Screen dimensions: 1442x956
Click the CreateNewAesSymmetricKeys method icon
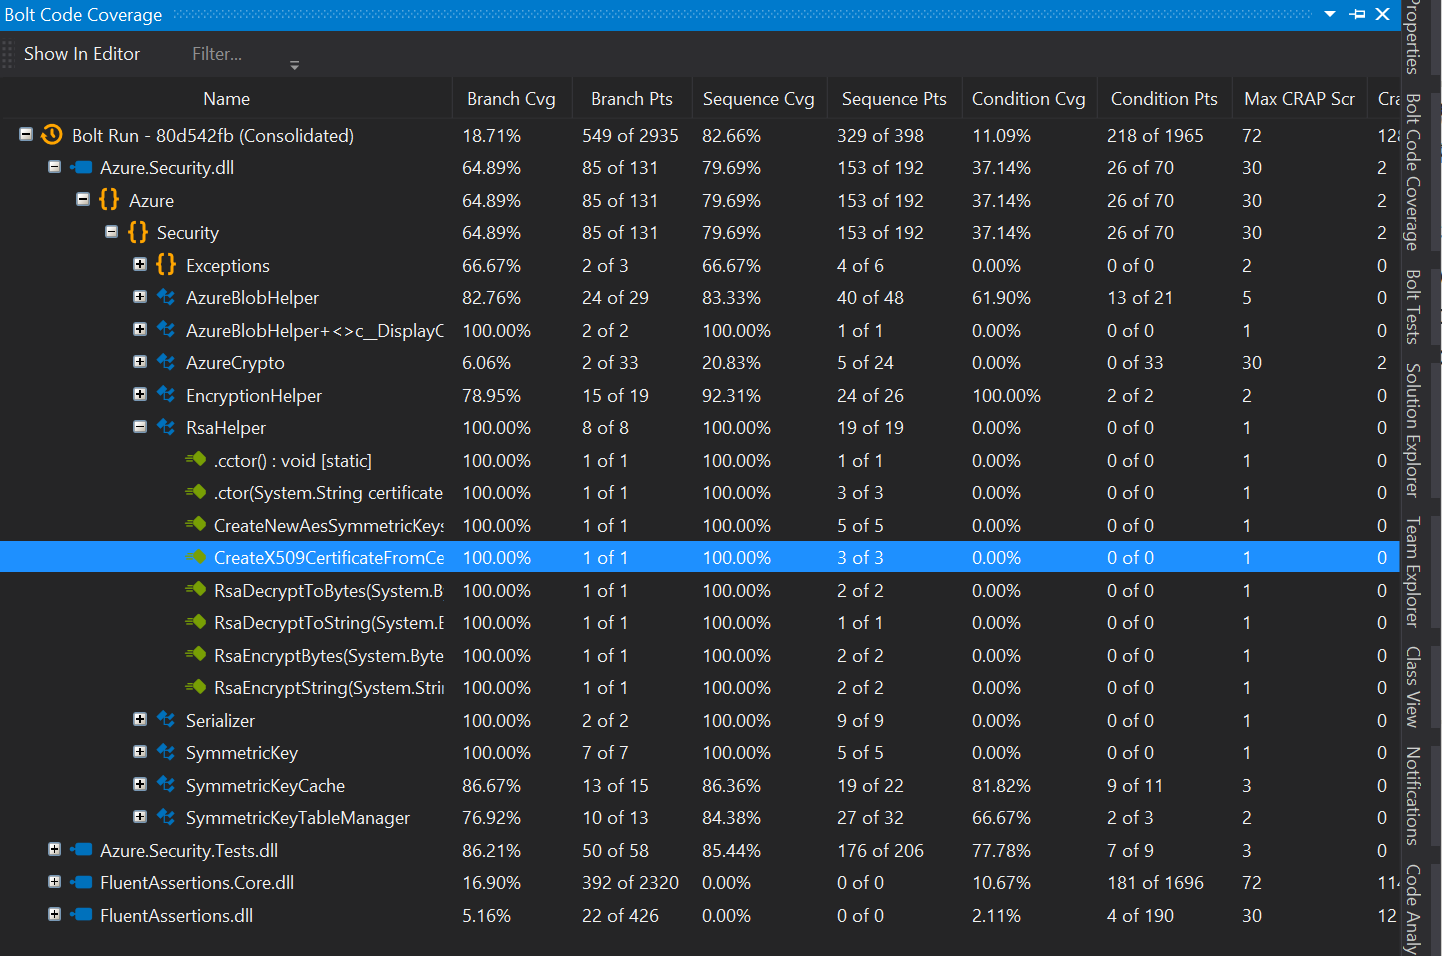click(195, 524)
